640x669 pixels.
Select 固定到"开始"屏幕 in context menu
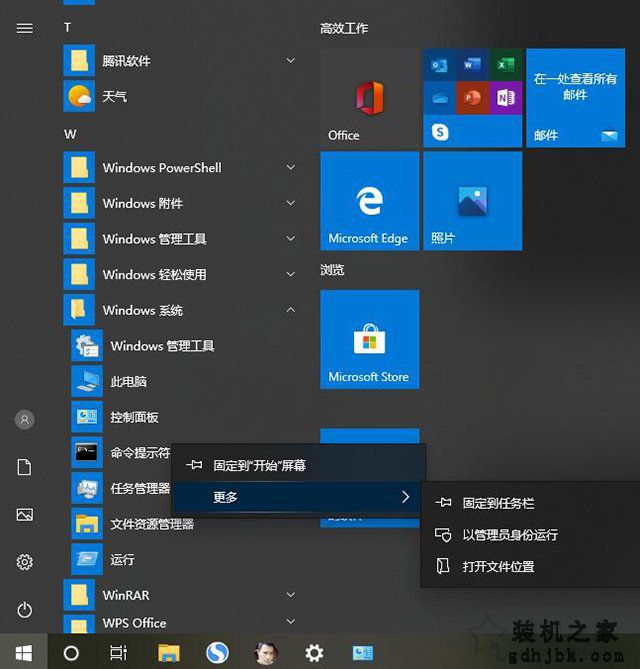pyautogui.click(x=299, y=465)
